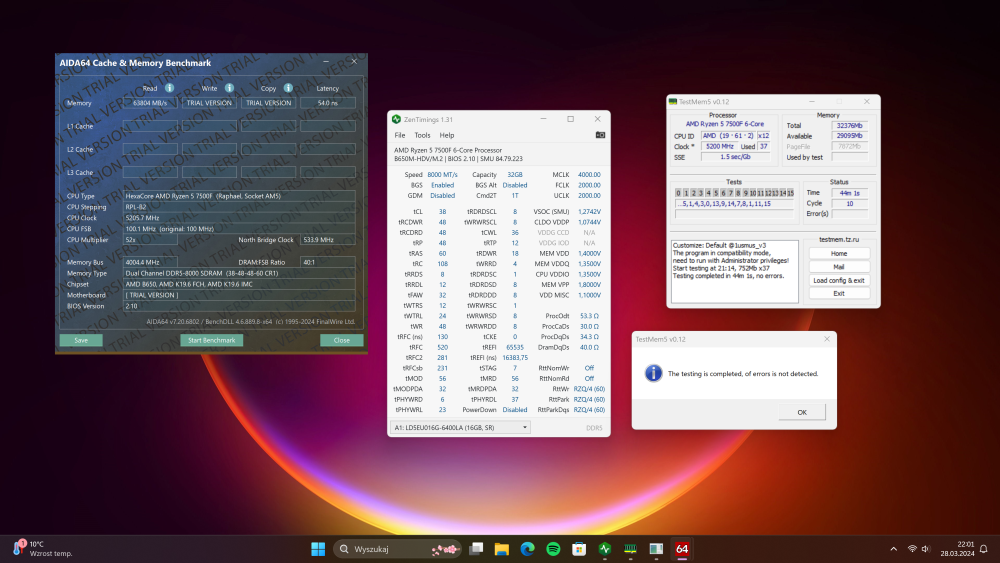Screen dimensions: 1000x563
Task: Open Spotify from the taskbar
Action: click(x=553, y=548)
